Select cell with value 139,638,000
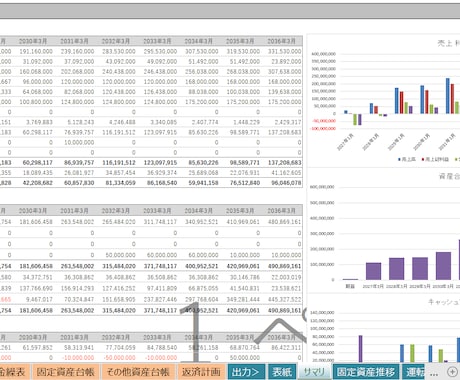 pos(284,92)
